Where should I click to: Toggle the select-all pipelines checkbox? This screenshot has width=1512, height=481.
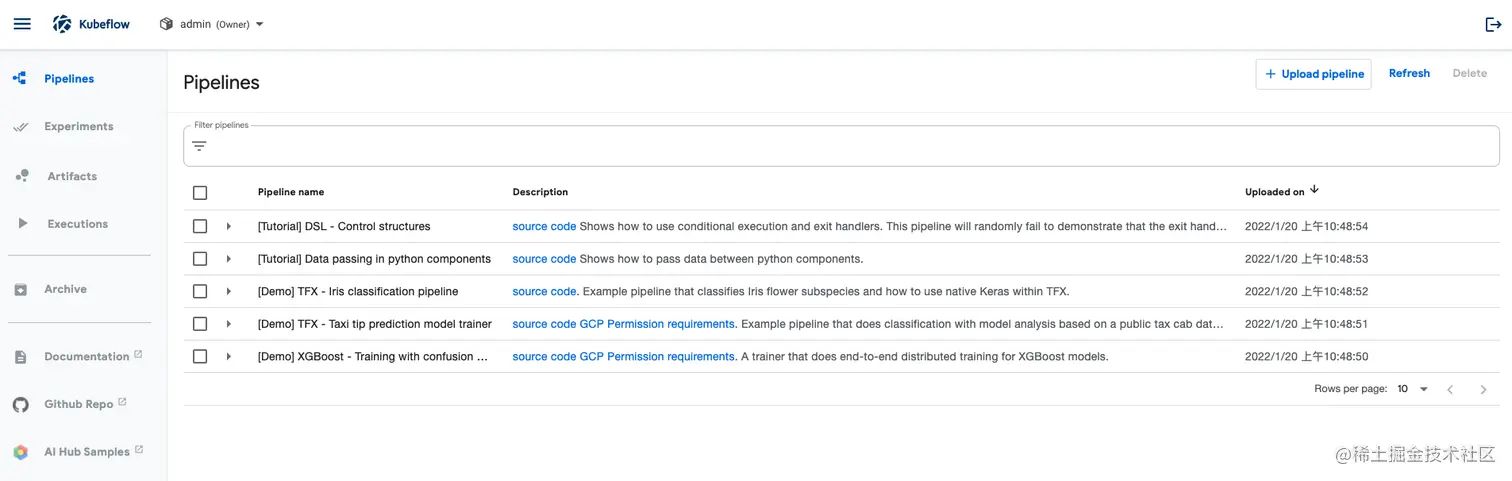(200, 192)
